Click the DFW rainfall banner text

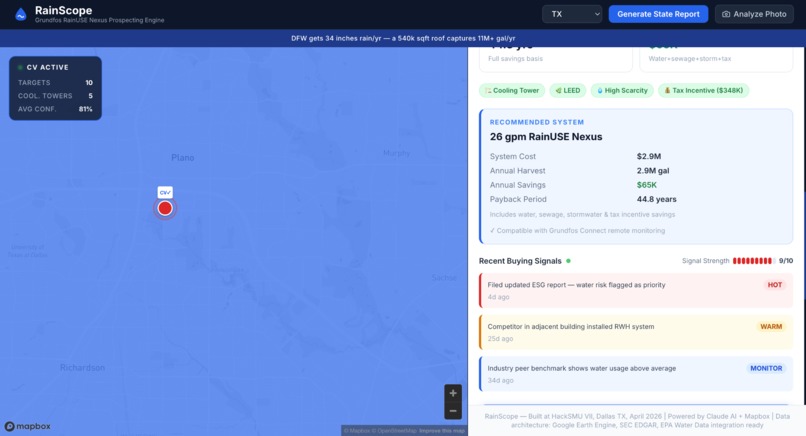click(403, 38)
